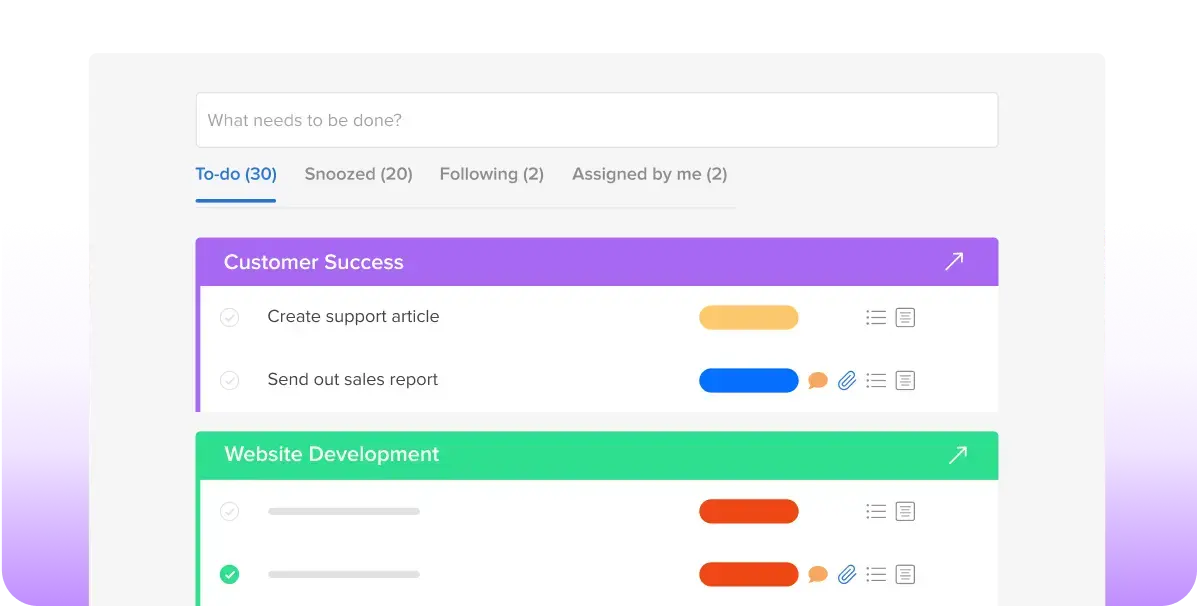Click the paperclip icon on the completed Website Development task
This screenshot has width=1197, height=606.
click(x=846, y=574)
